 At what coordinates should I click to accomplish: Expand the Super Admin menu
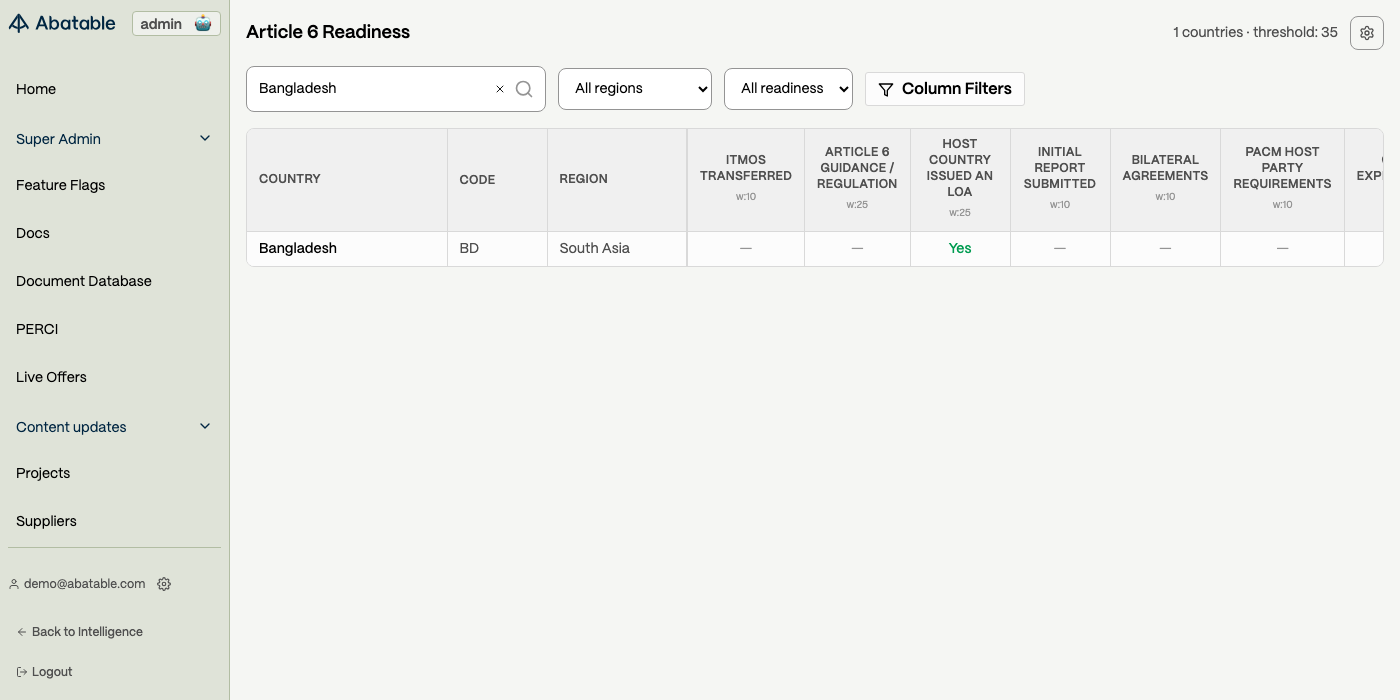coord(205,139)
